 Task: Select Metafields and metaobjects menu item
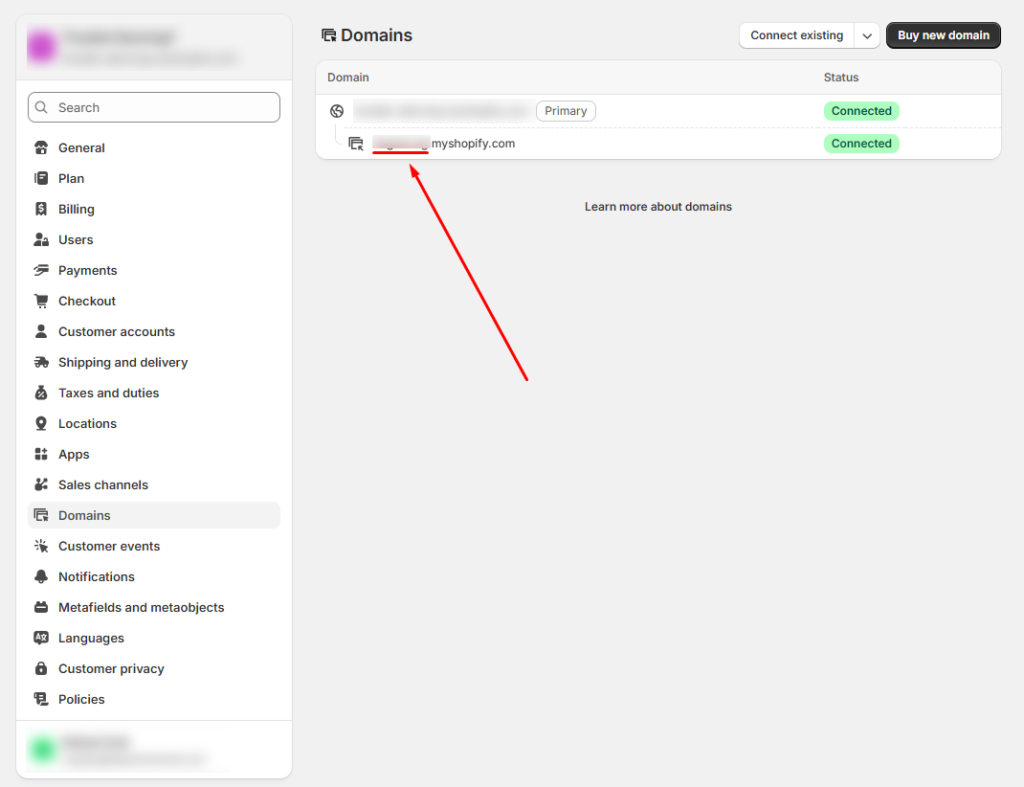pyautogui.click(x=141, y=607)
